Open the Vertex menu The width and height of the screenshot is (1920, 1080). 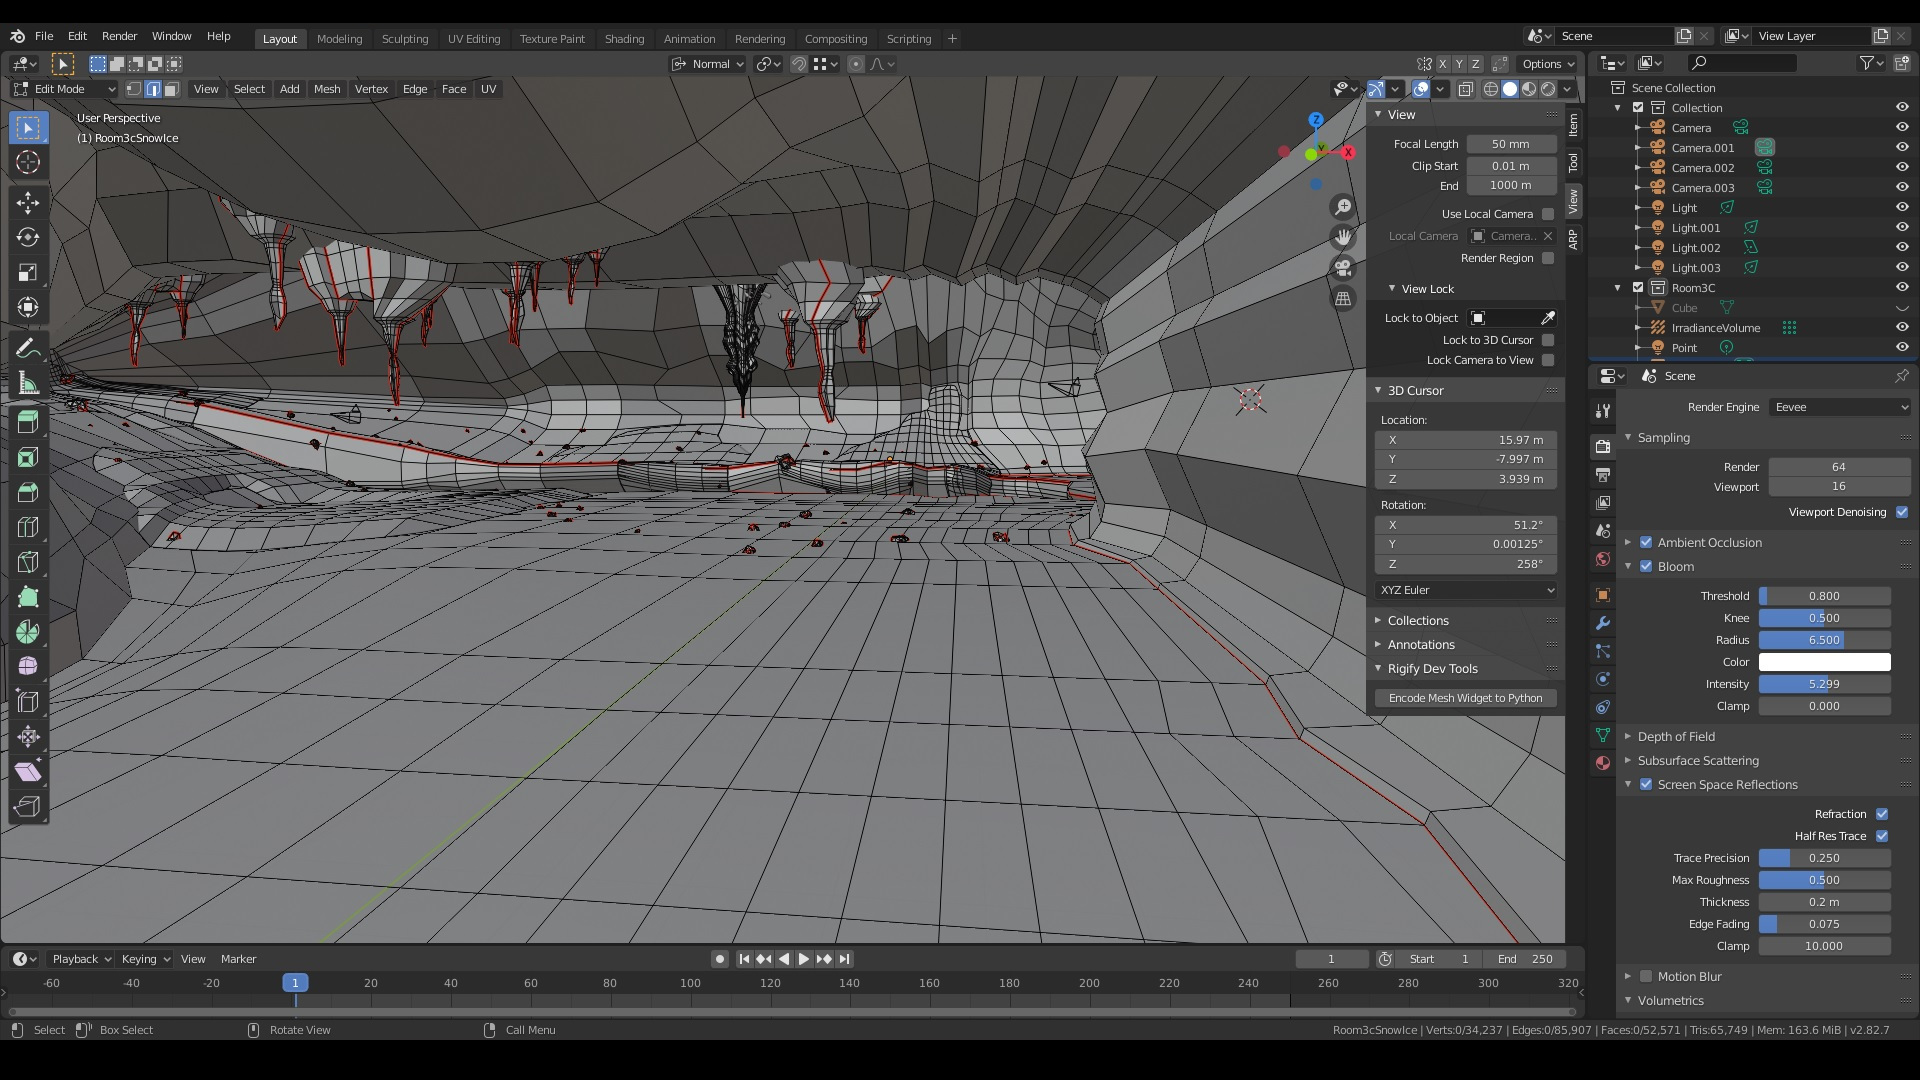coord(371,89)
